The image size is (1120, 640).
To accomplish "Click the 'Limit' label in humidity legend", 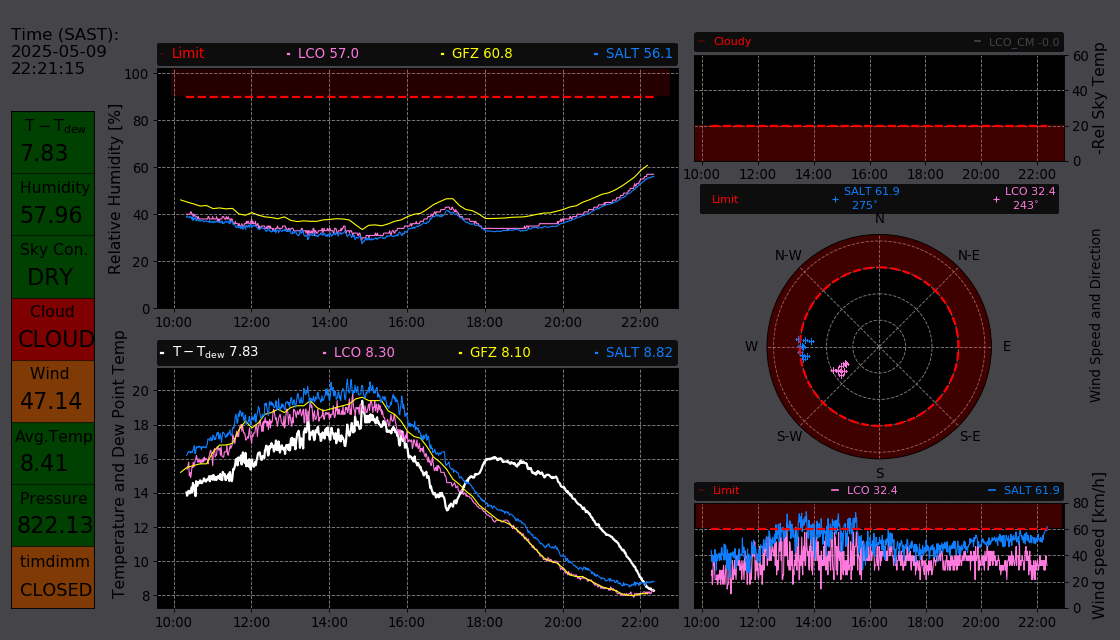I will (x=187, y=54).
